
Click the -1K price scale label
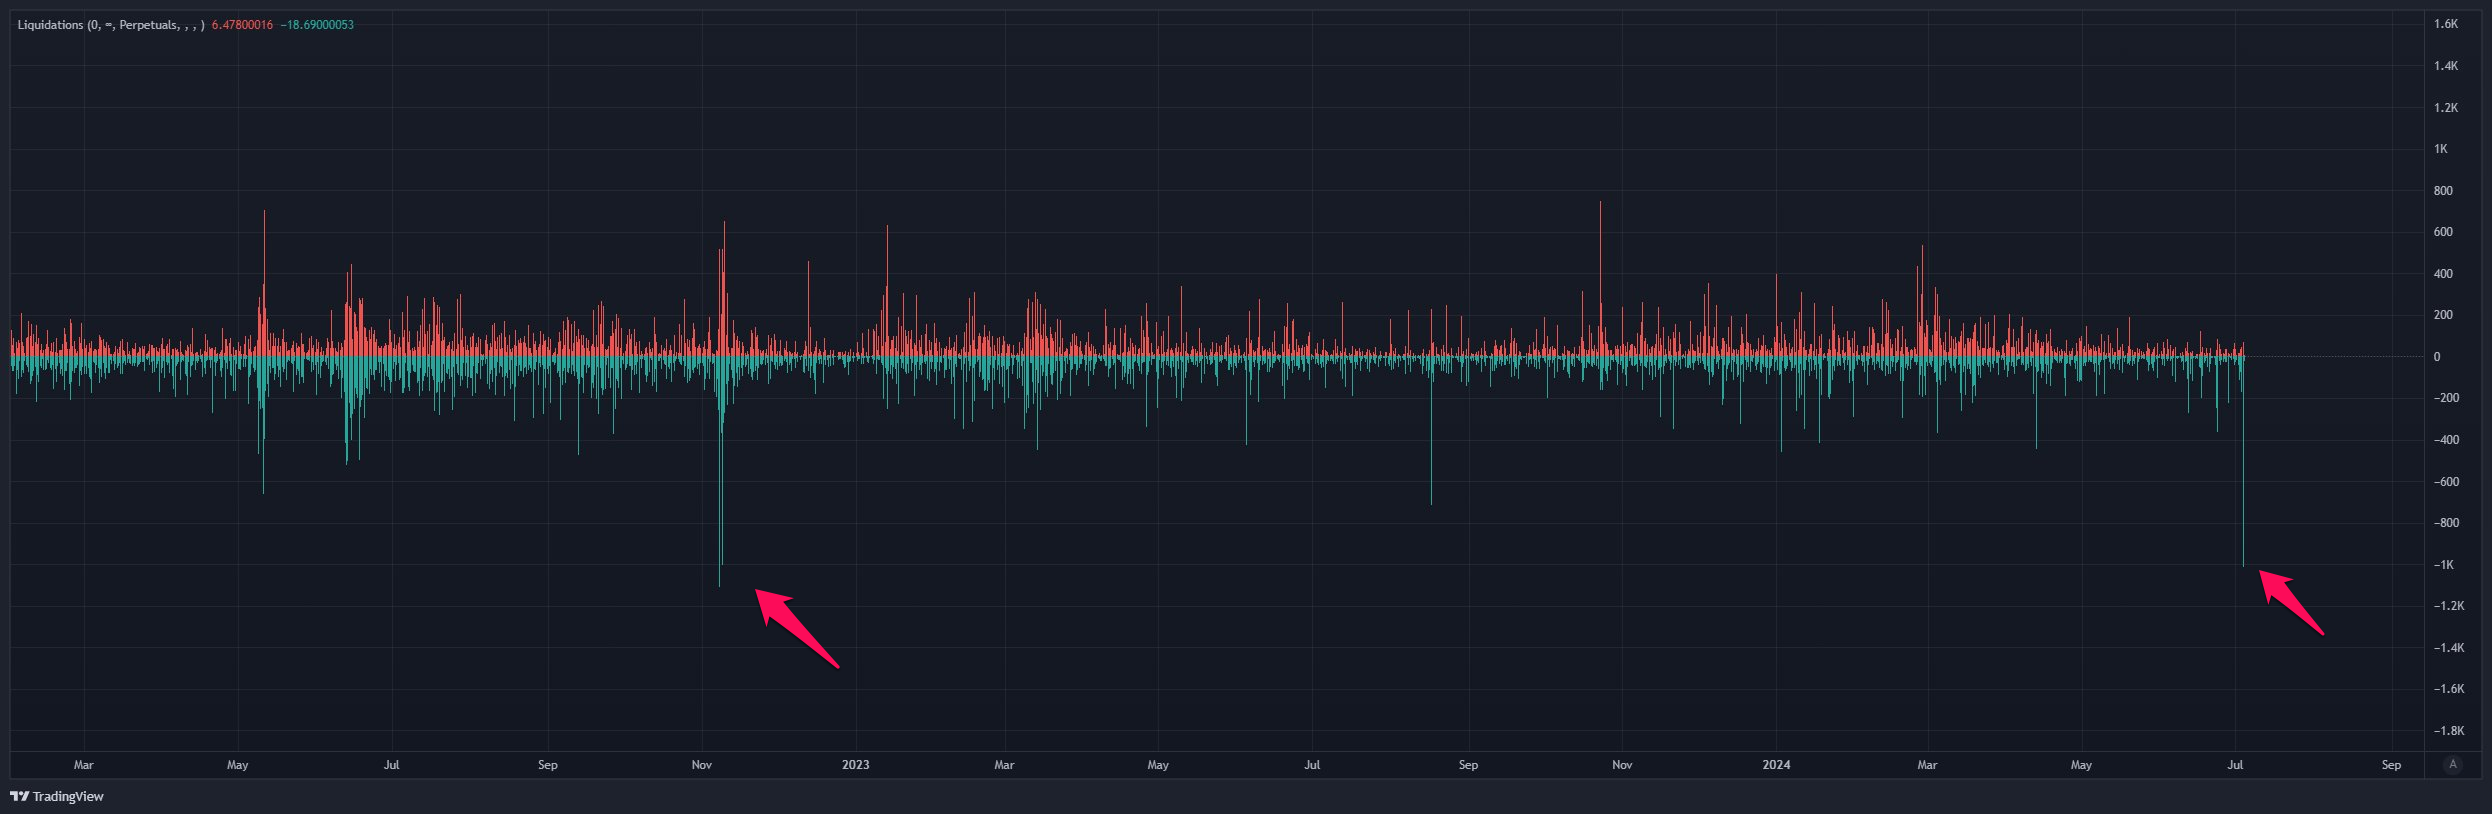tap(2443, 565)
